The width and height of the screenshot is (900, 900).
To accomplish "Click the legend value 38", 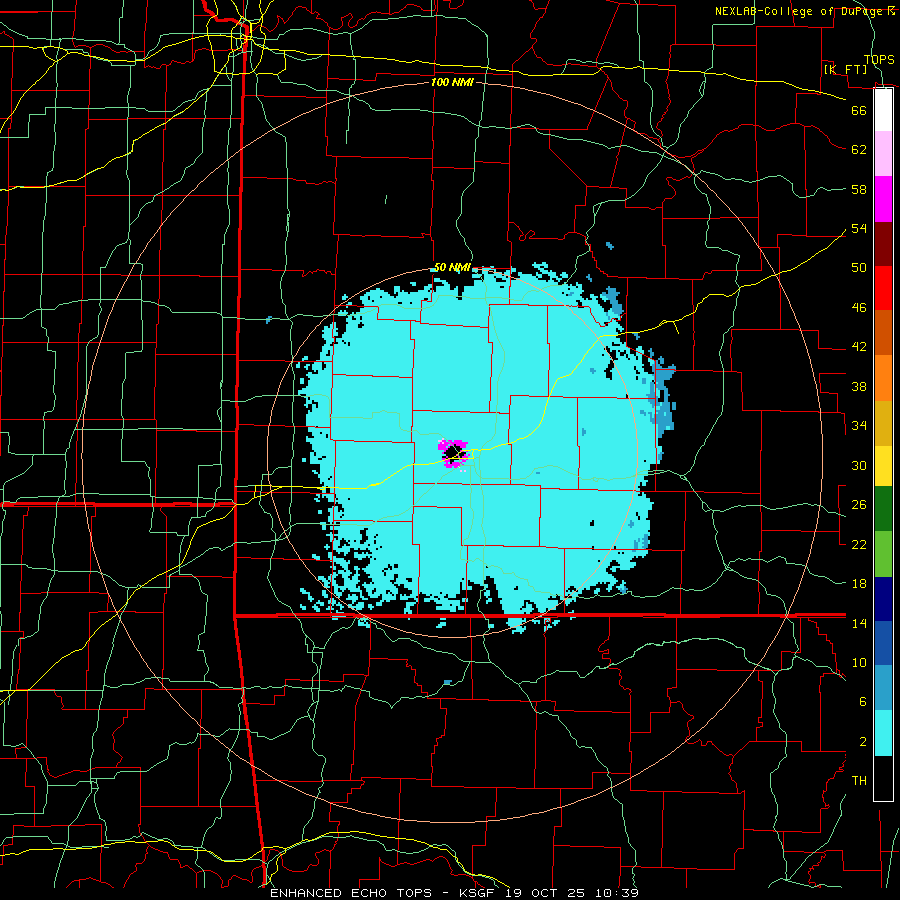I will (859, 386).
